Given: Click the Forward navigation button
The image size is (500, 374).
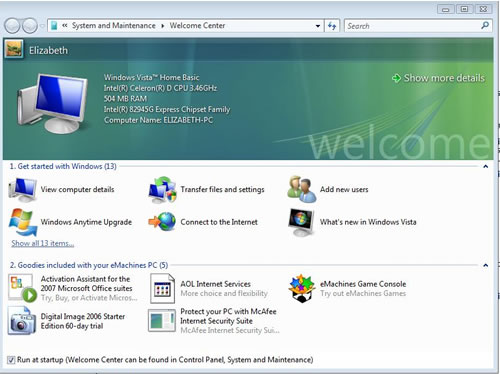Looking at the screenshot, I should tap(30, 26).
